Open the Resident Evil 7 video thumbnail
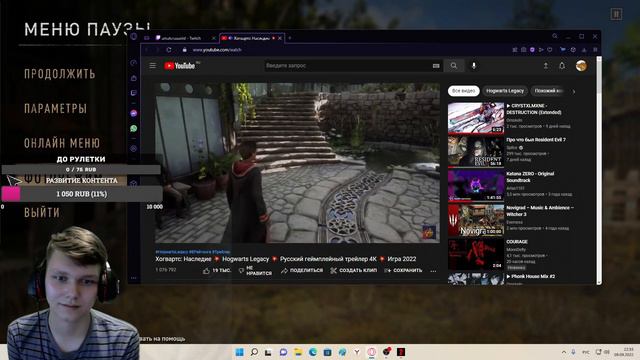The image size is (640, 360). [476, 152]
